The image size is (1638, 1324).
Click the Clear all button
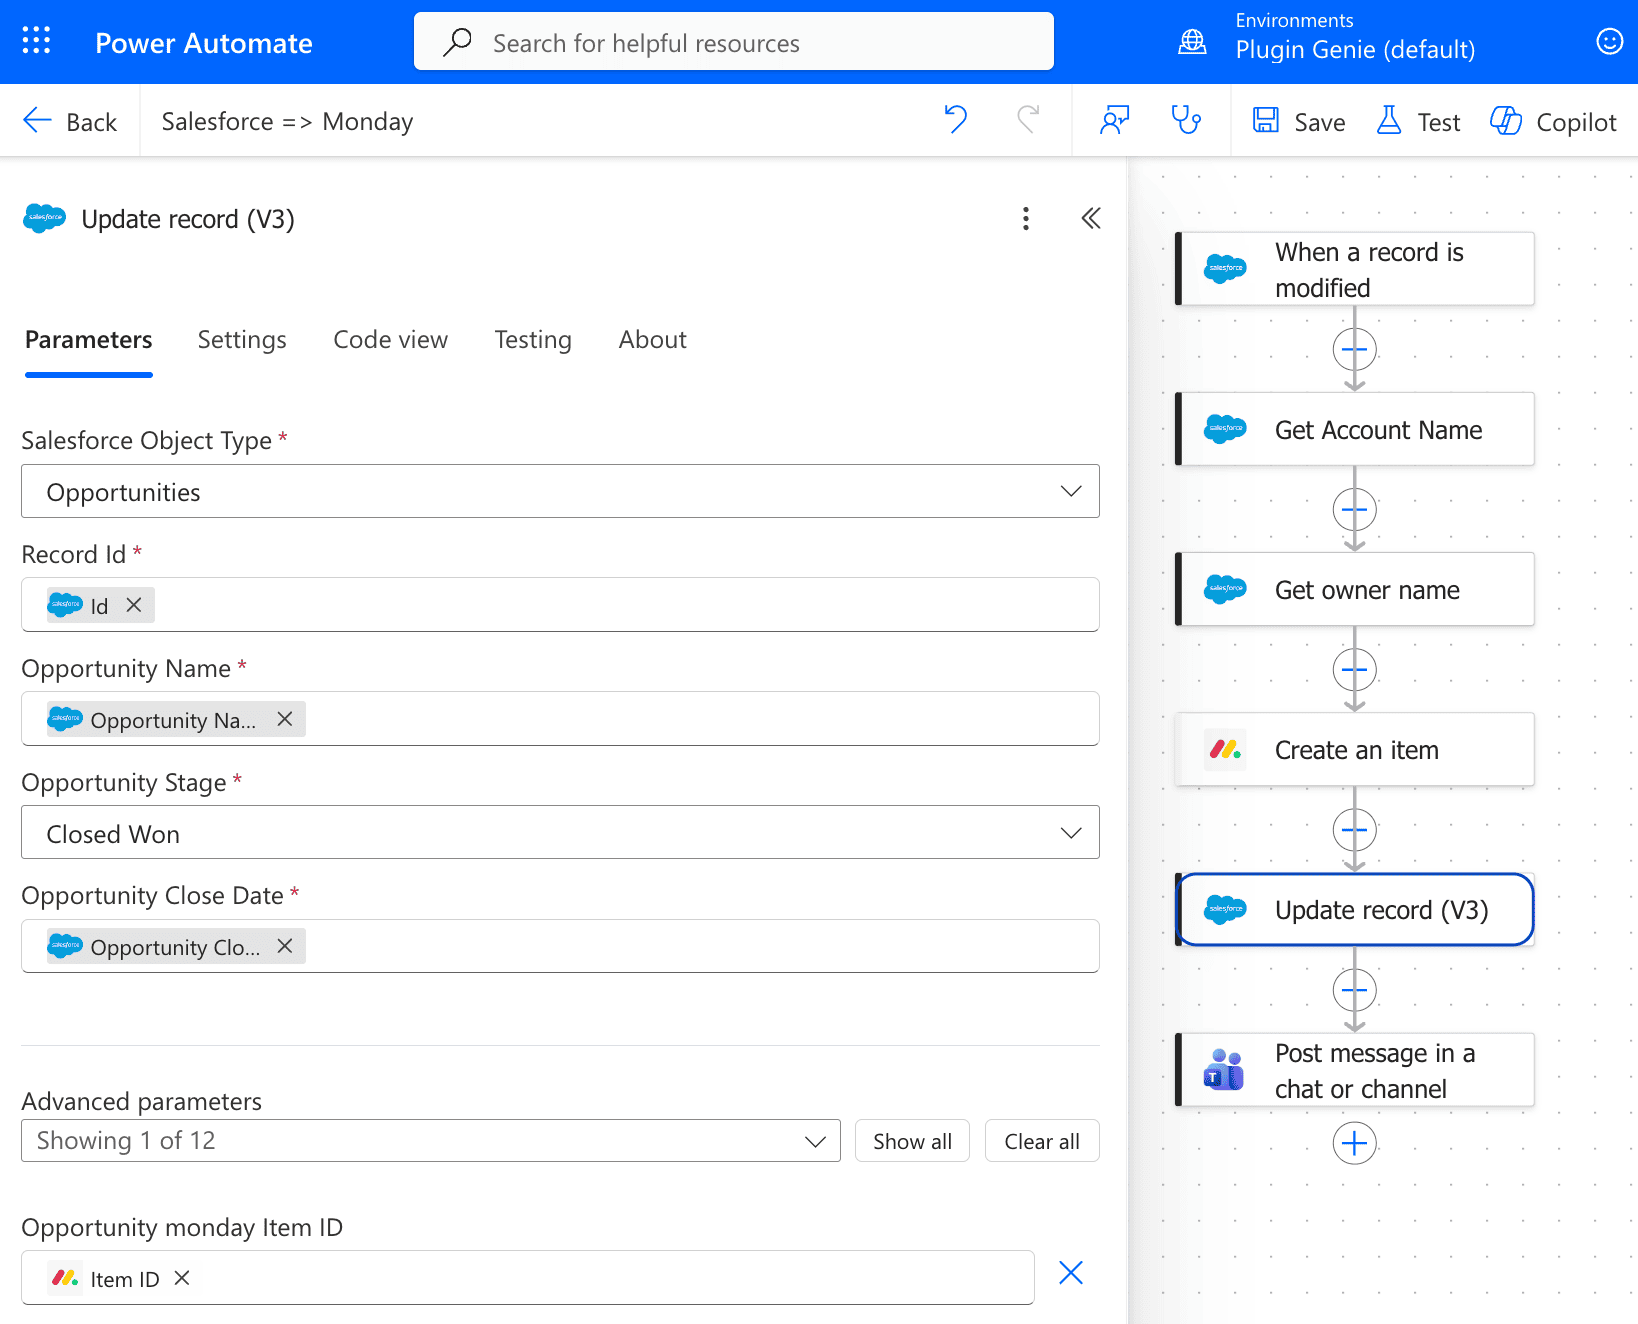1042,1141
